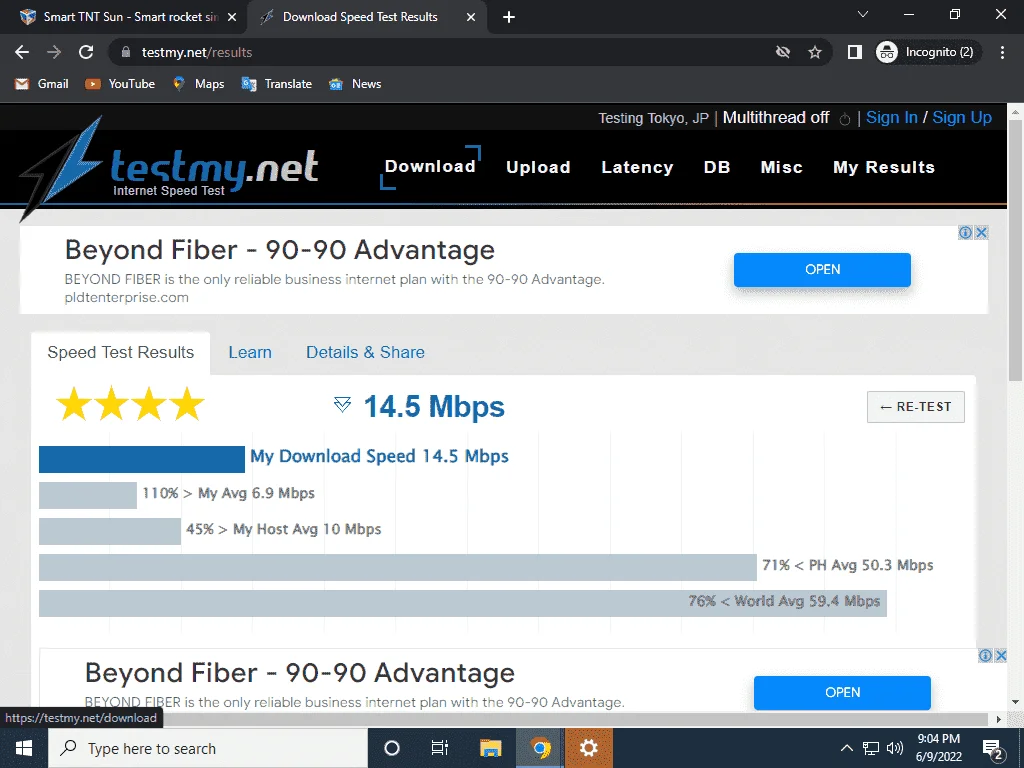Open YouTube bookmark

pyautogui.click(x=120, y=84)
